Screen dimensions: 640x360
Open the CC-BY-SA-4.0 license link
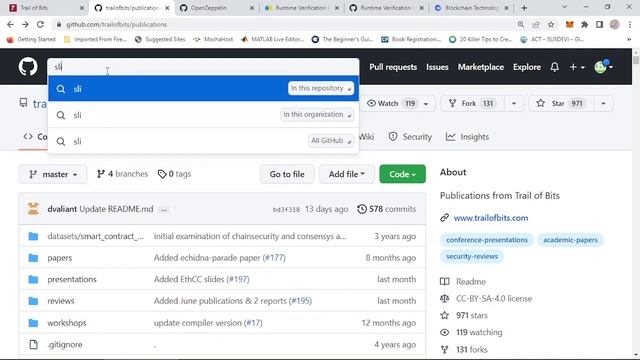pyautogui.click(x=494, y=298)
